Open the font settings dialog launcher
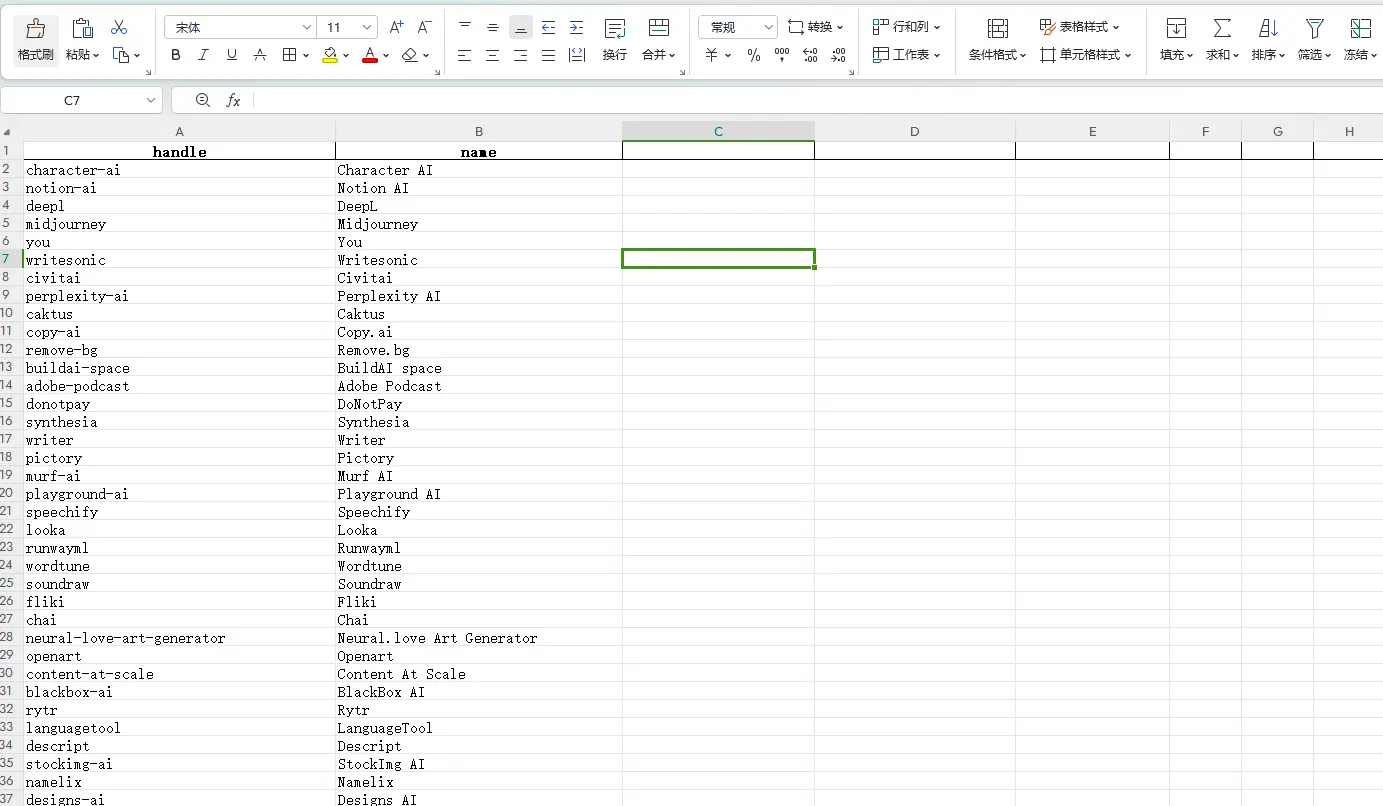Screen dimensions: 1383x806 pyautogui.click(x=437, y=72)
